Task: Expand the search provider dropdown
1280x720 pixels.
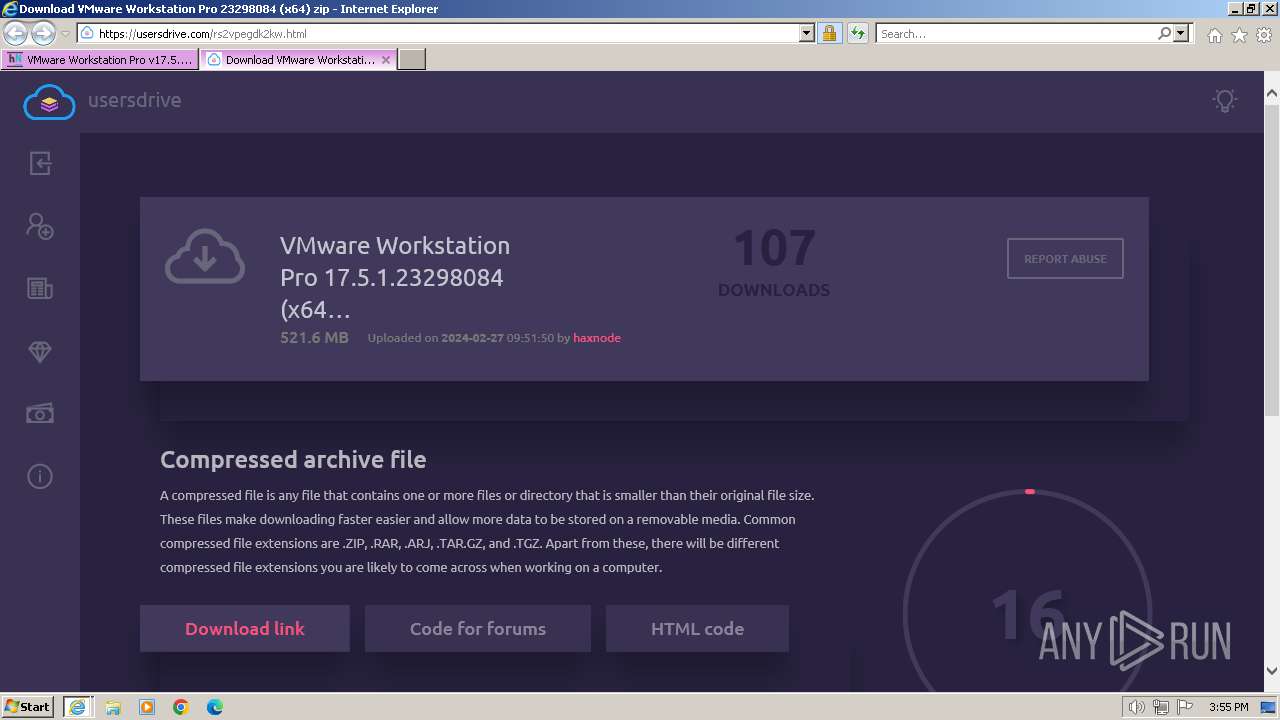Action: [x=1181, y=33]
